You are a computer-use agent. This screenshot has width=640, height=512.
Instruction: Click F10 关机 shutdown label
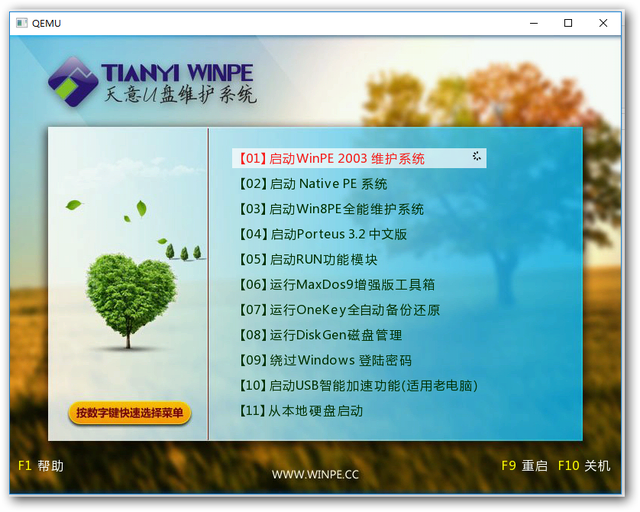pyautogui.click(x=584, y=465)
